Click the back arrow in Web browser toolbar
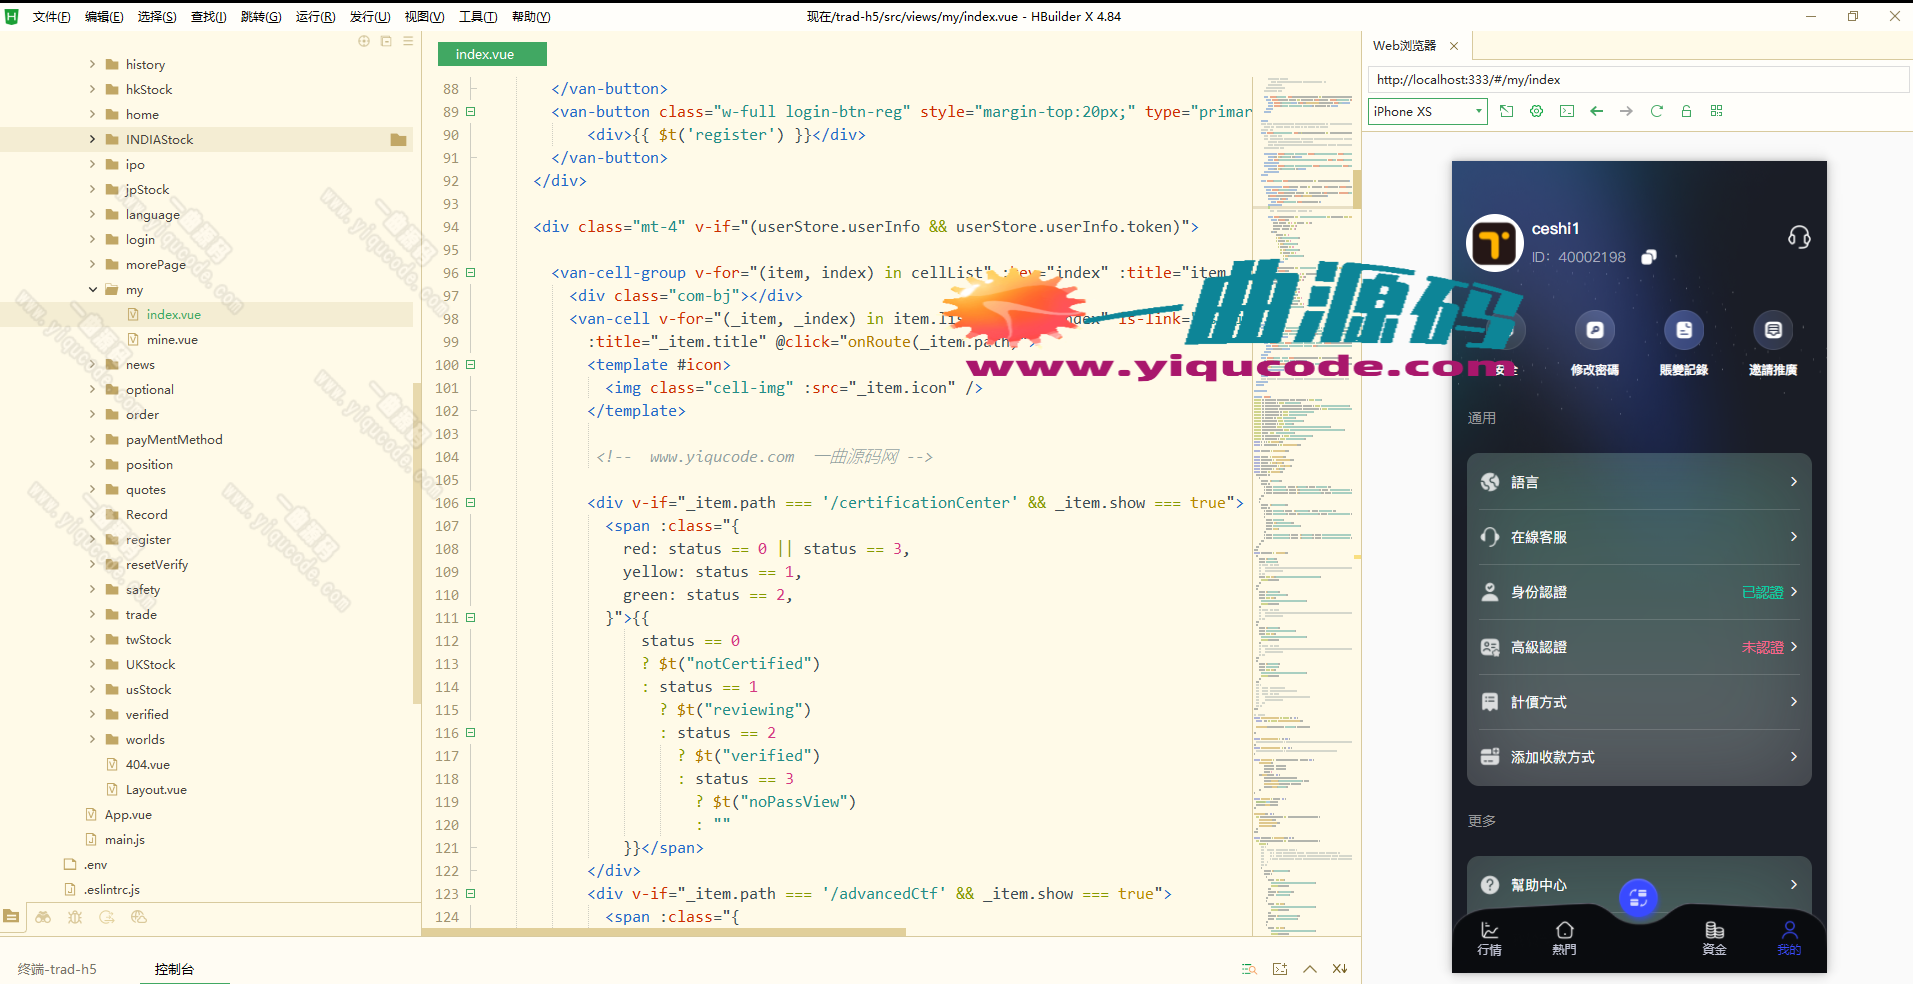The width and height of the screenshot is (1913, 984). coord(1596,111)
